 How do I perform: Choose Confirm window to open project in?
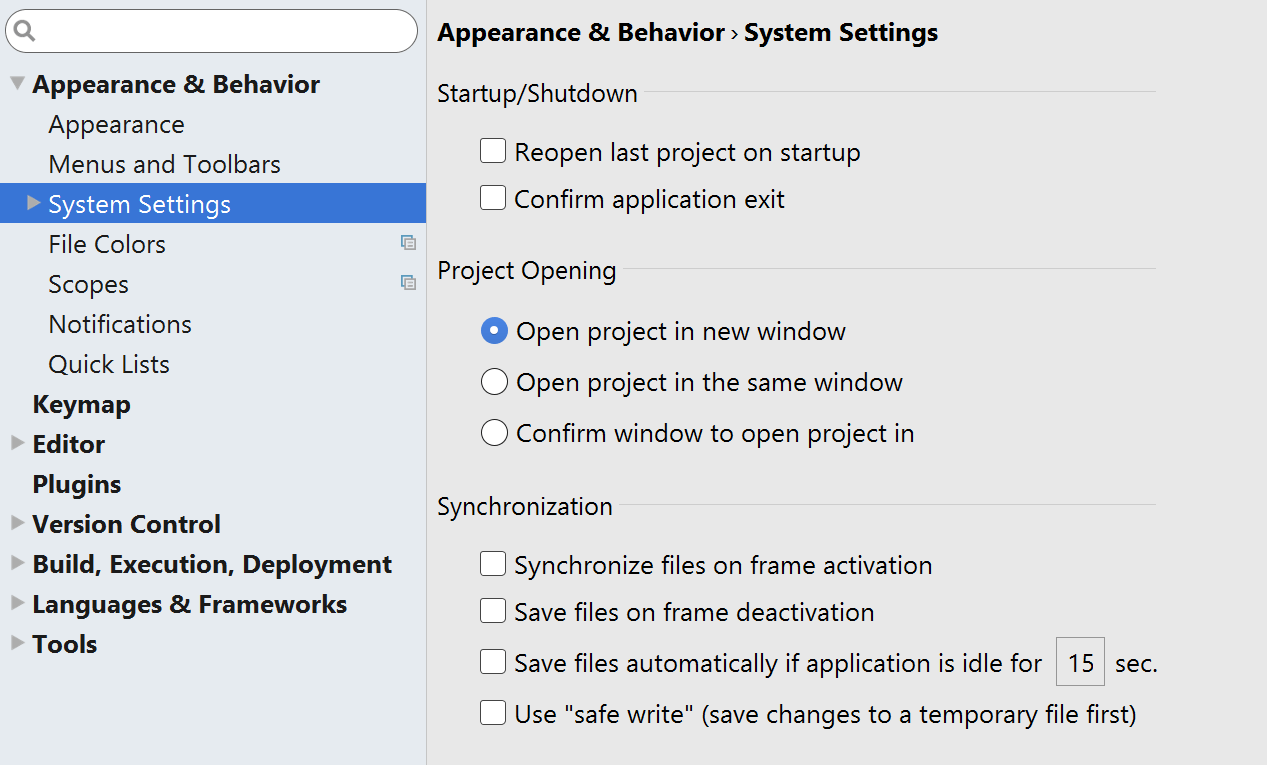click(495, 433)
